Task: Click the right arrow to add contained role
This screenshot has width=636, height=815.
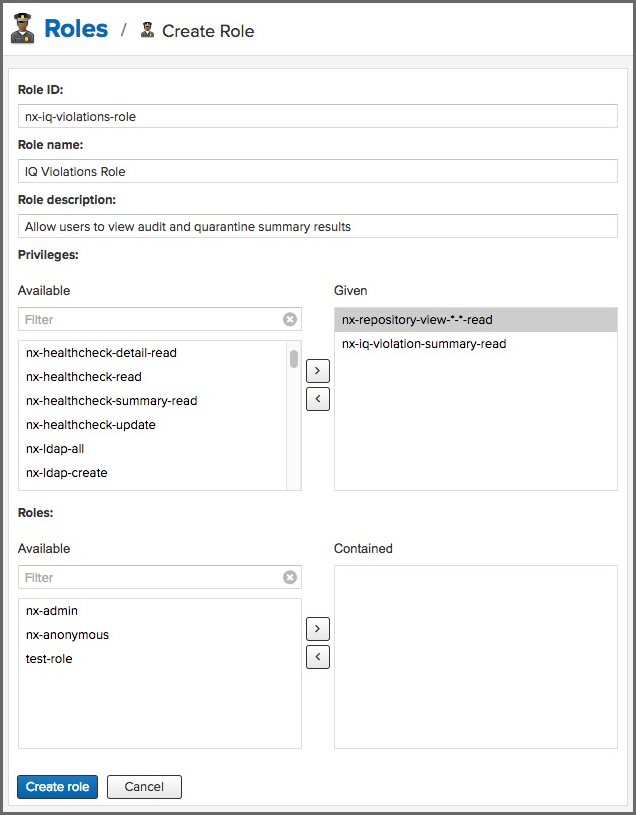Action: 317,628
